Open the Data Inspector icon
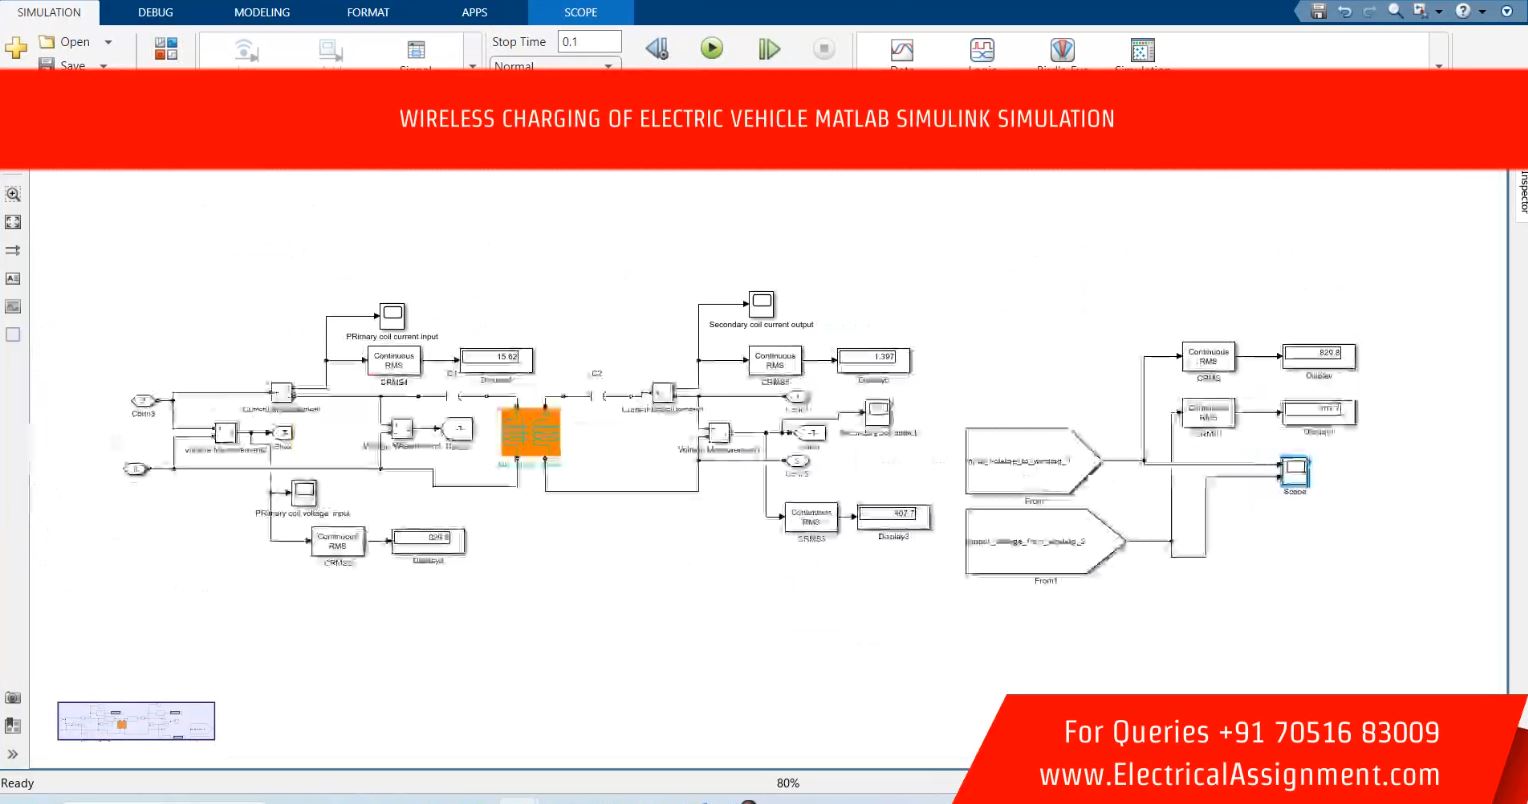The width and height of the screenshot is (1528, 804). 902,50
